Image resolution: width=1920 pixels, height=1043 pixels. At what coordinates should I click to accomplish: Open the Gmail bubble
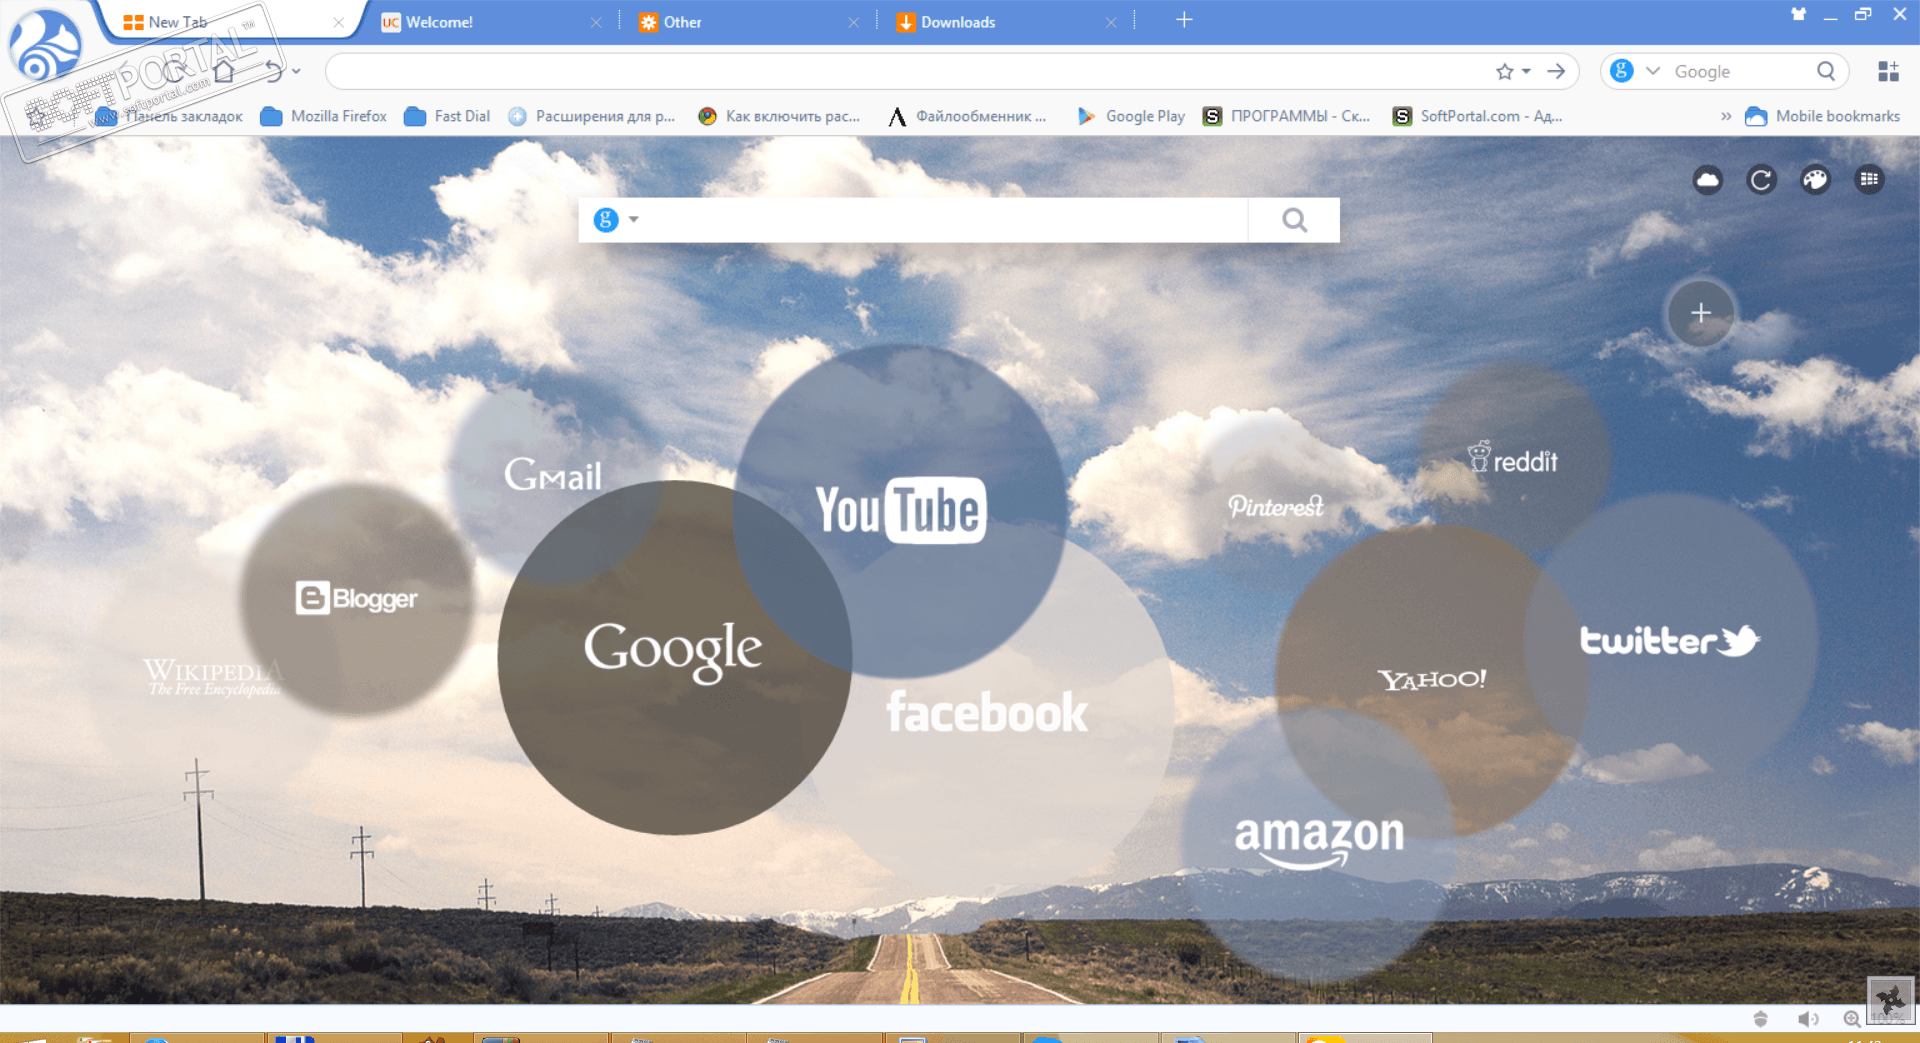(x=552, y=474)
